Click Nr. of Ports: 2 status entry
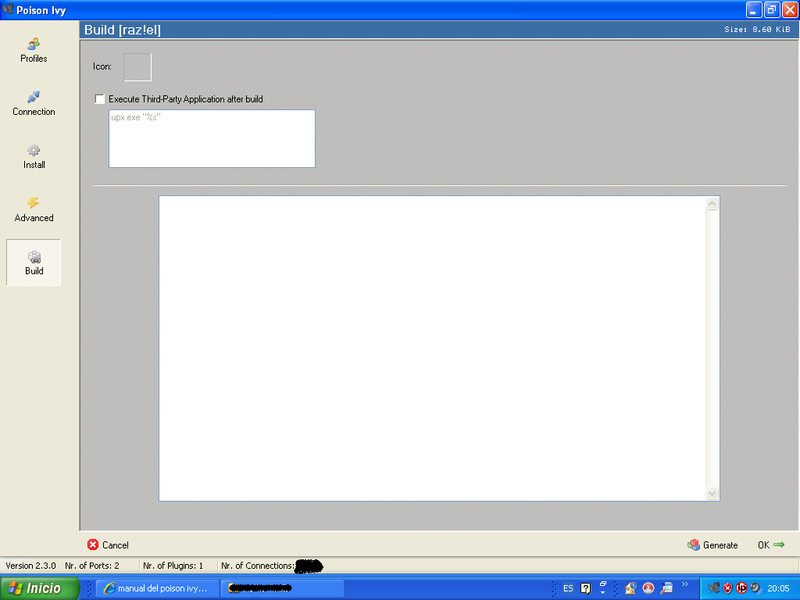Image resolution: width=800 pixels, height=600 pixels. pos(92,565)
